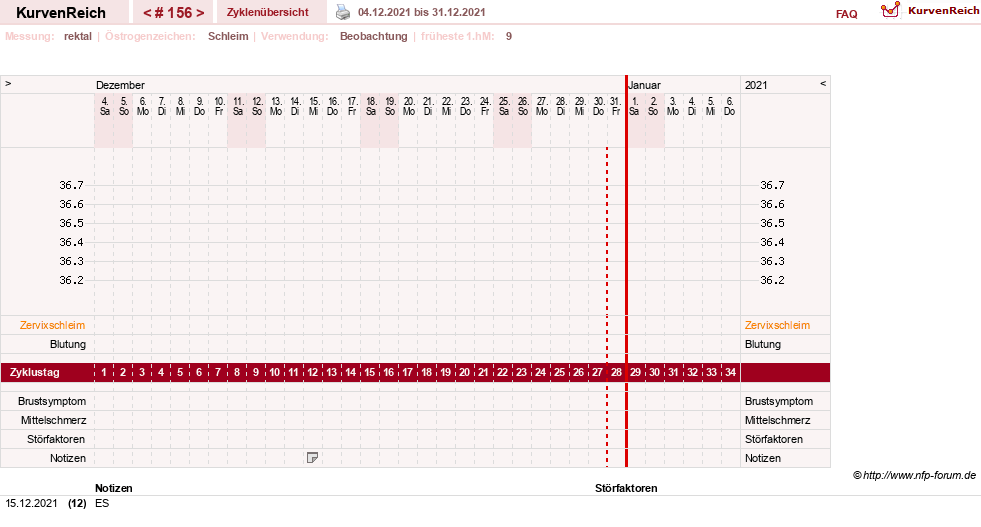Click date header 15. Mi
Viewport: 981px width, 527px height.
click(x=314, y=106)
